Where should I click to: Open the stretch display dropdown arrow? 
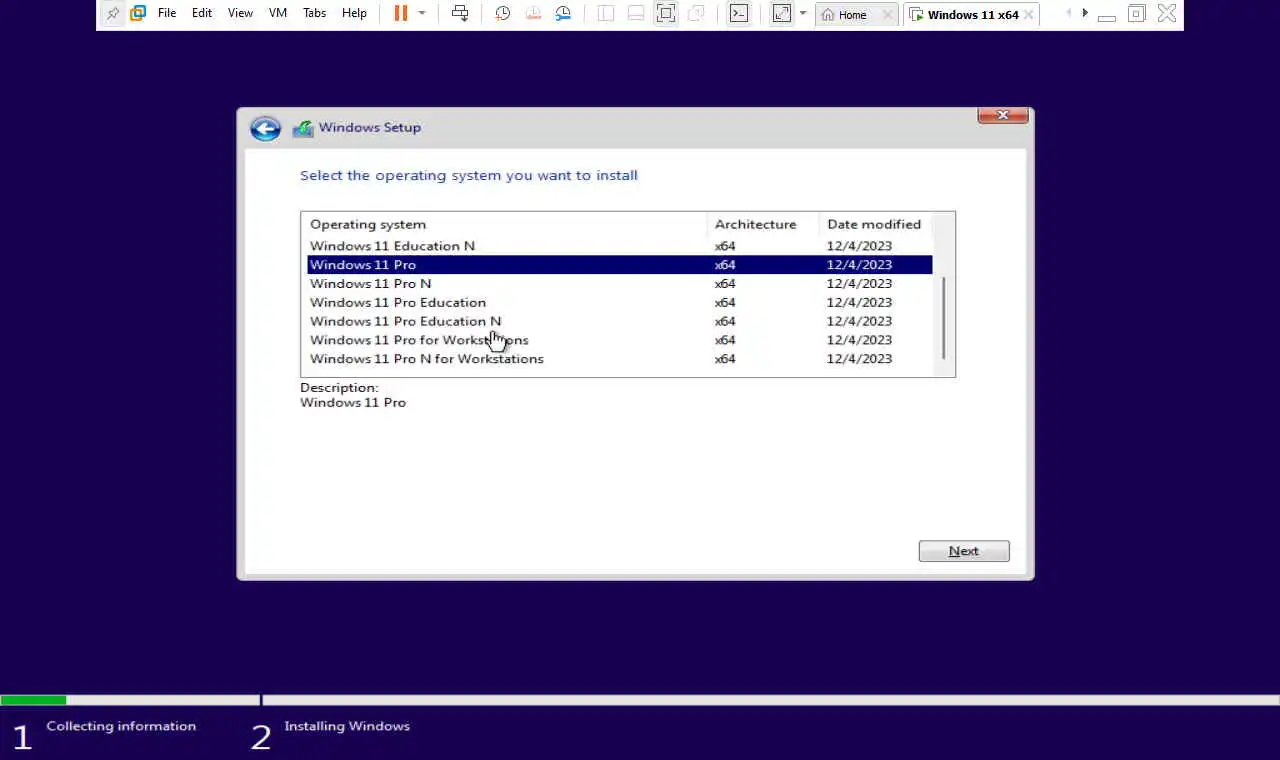coord(802,14)
